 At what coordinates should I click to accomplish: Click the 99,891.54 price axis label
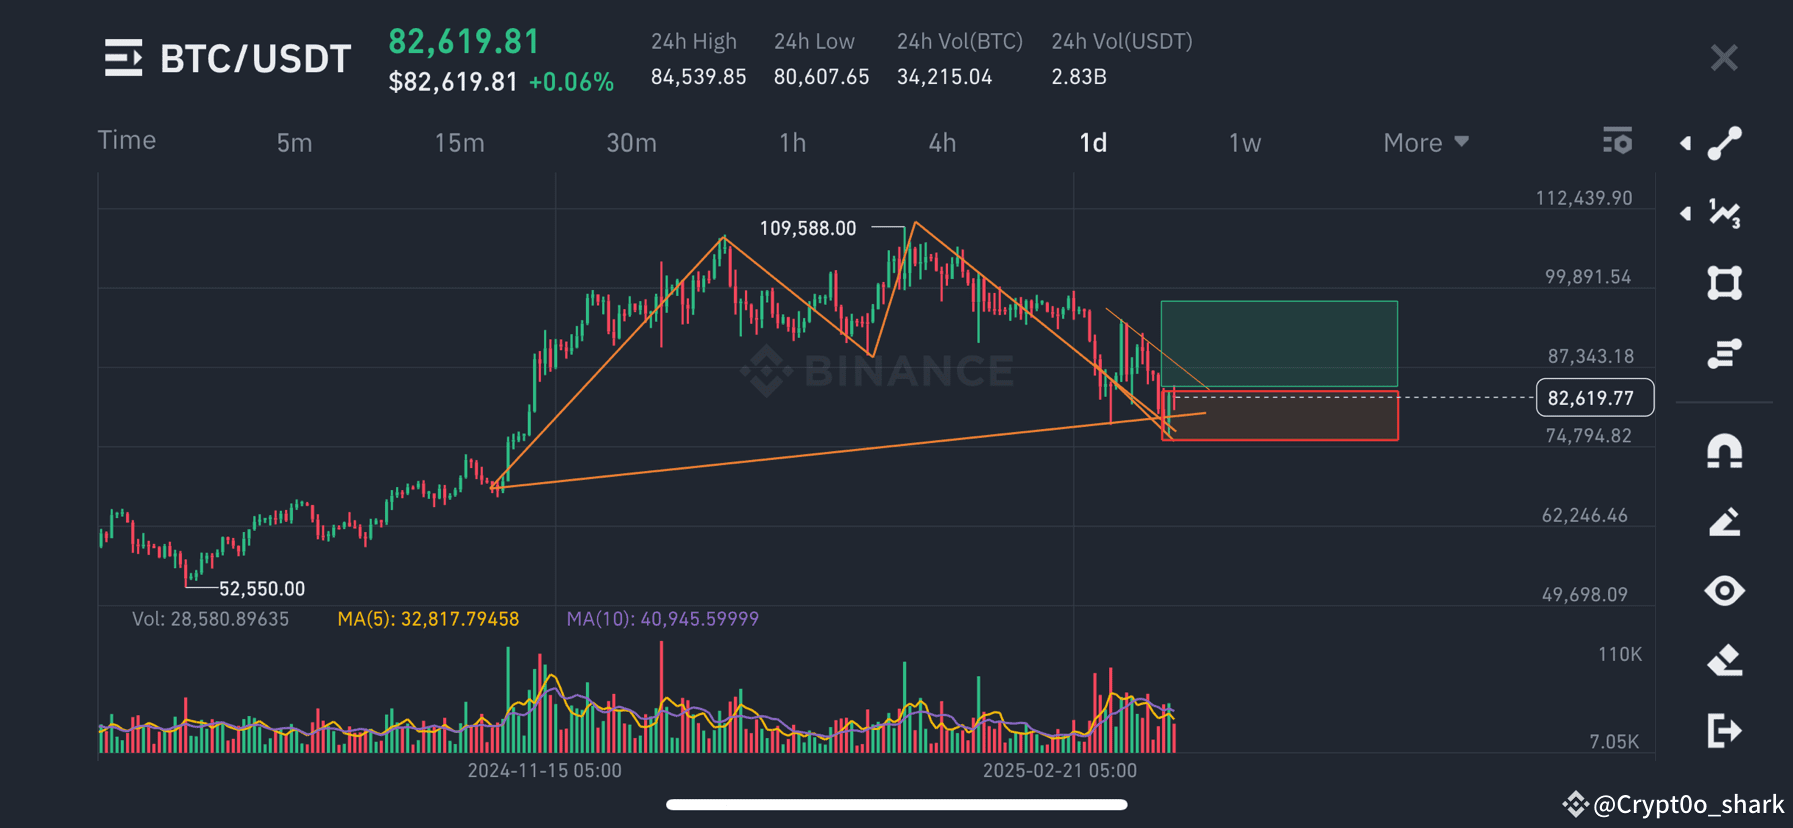(1588, 277)
